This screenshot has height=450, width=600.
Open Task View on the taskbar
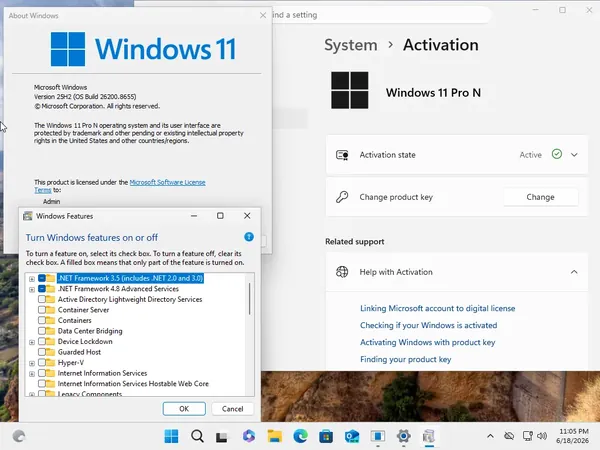222,436
